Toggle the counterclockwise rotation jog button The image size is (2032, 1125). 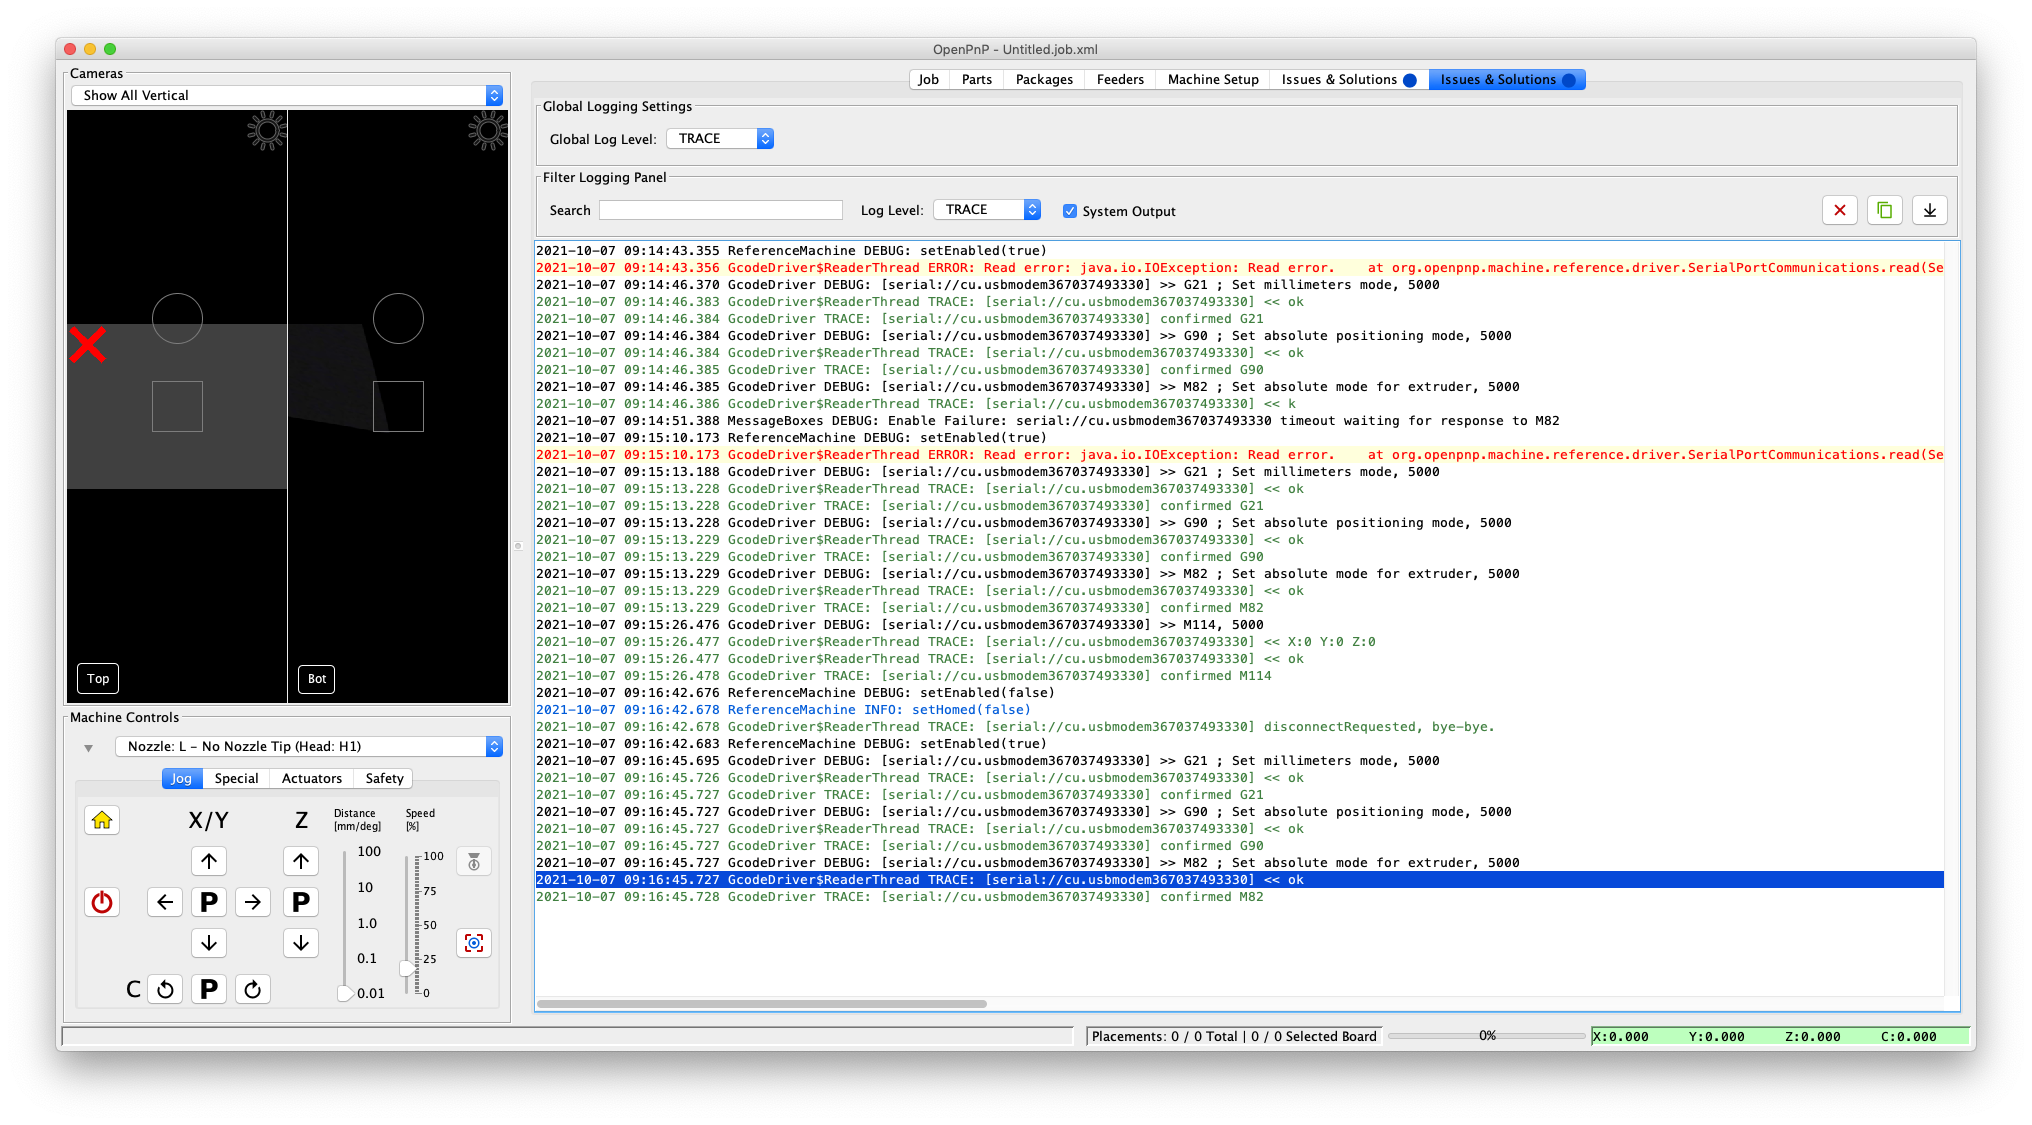[x=165, y=988]
